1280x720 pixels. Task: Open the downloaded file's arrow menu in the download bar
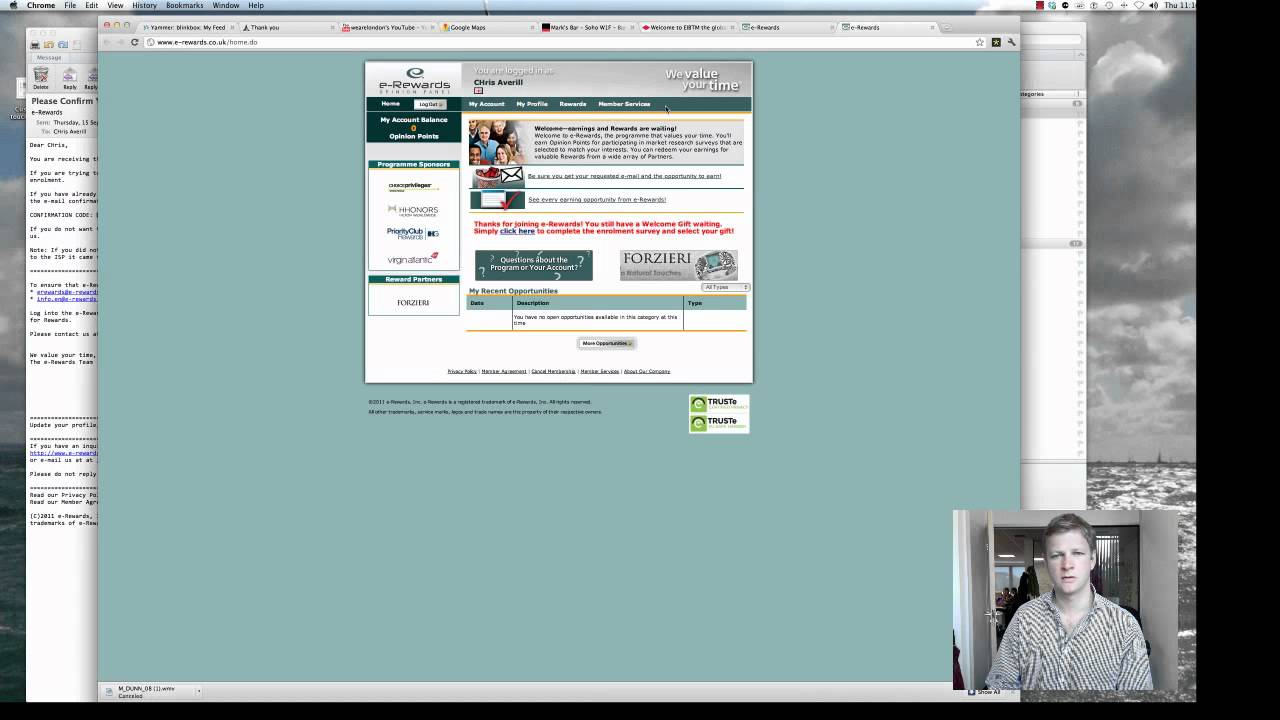pyautogui.click(x=199, y=690)
